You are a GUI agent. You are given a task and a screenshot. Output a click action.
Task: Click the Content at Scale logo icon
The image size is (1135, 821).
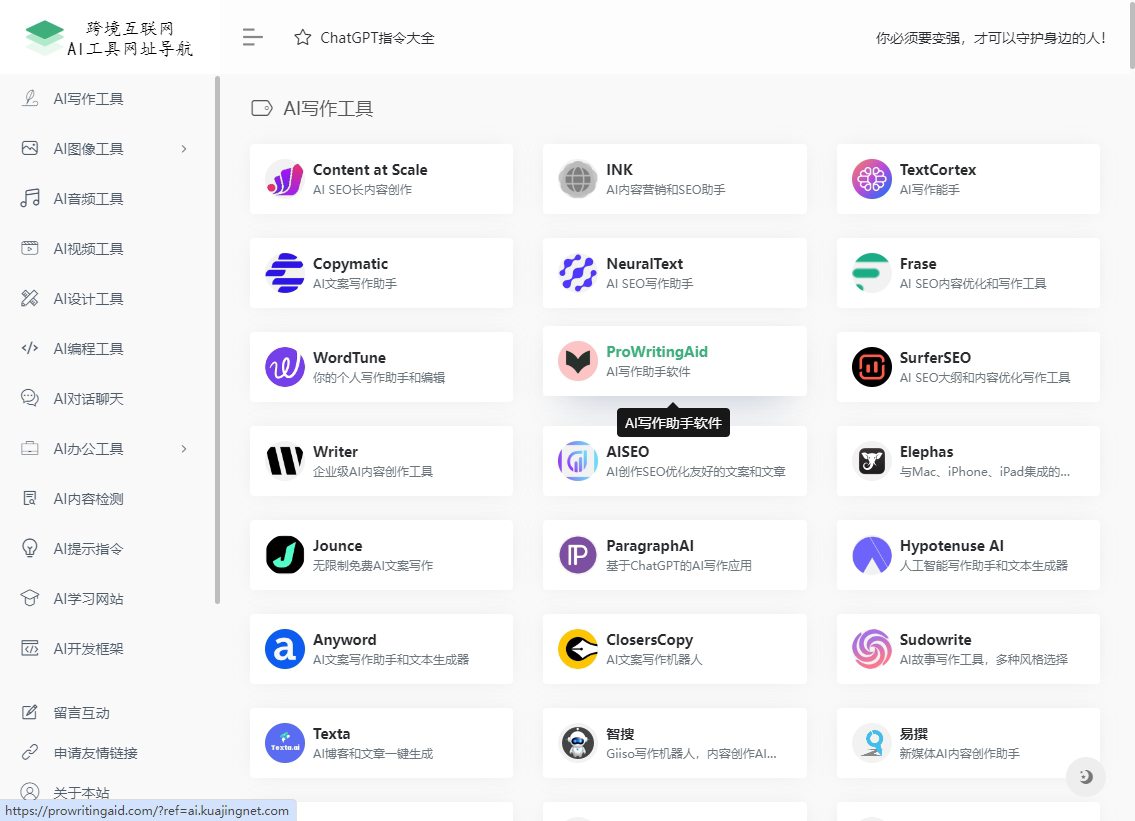tap(284, 179)
